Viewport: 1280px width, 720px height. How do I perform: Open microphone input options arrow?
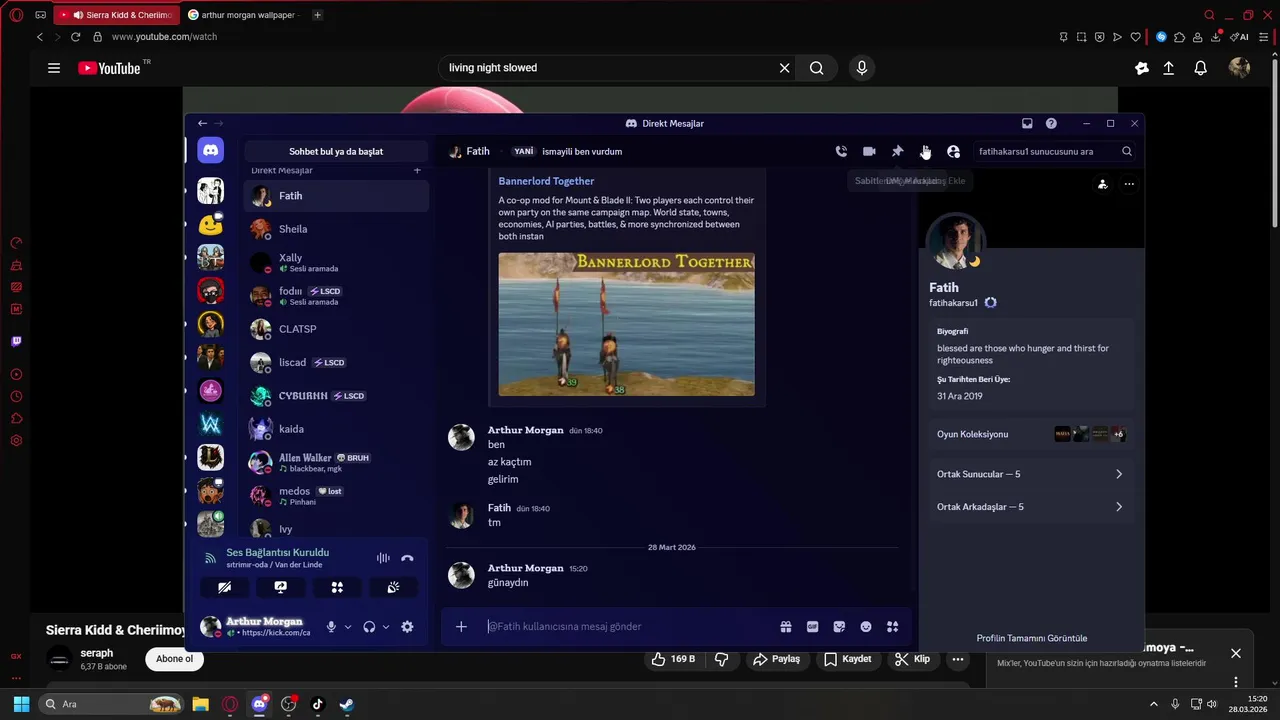tap(348, 627)
